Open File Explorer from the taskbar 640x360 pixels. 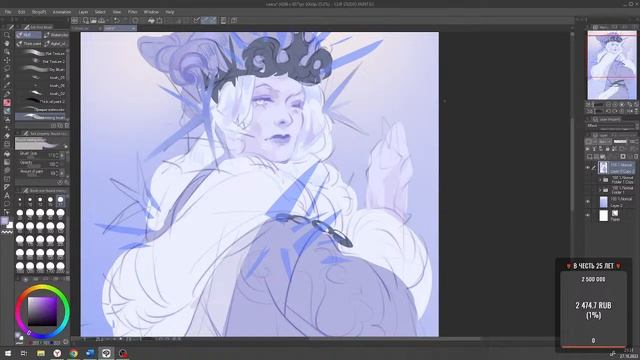41,353
